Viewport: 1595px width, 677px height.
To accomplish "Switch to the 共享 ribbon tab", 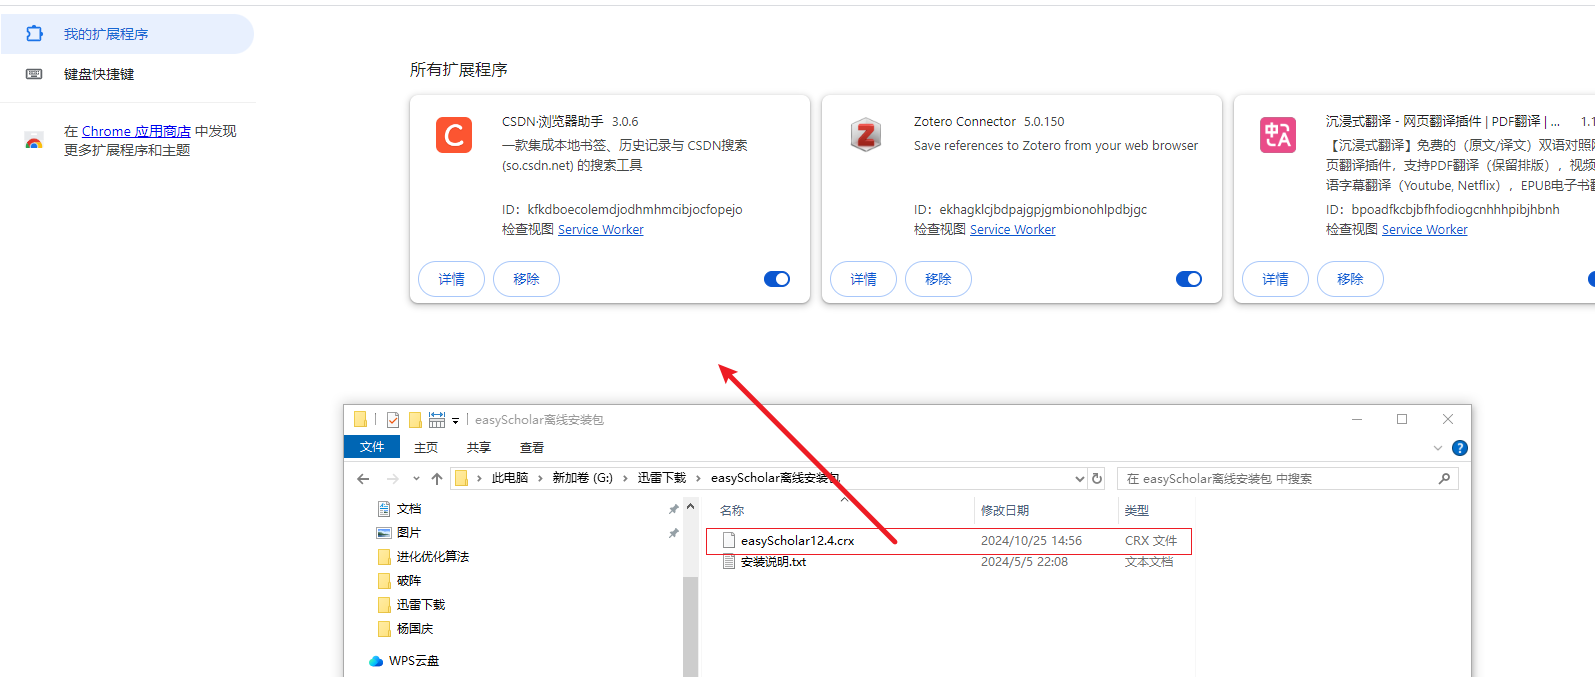I will pyautogui.click(x=479, y=448).
